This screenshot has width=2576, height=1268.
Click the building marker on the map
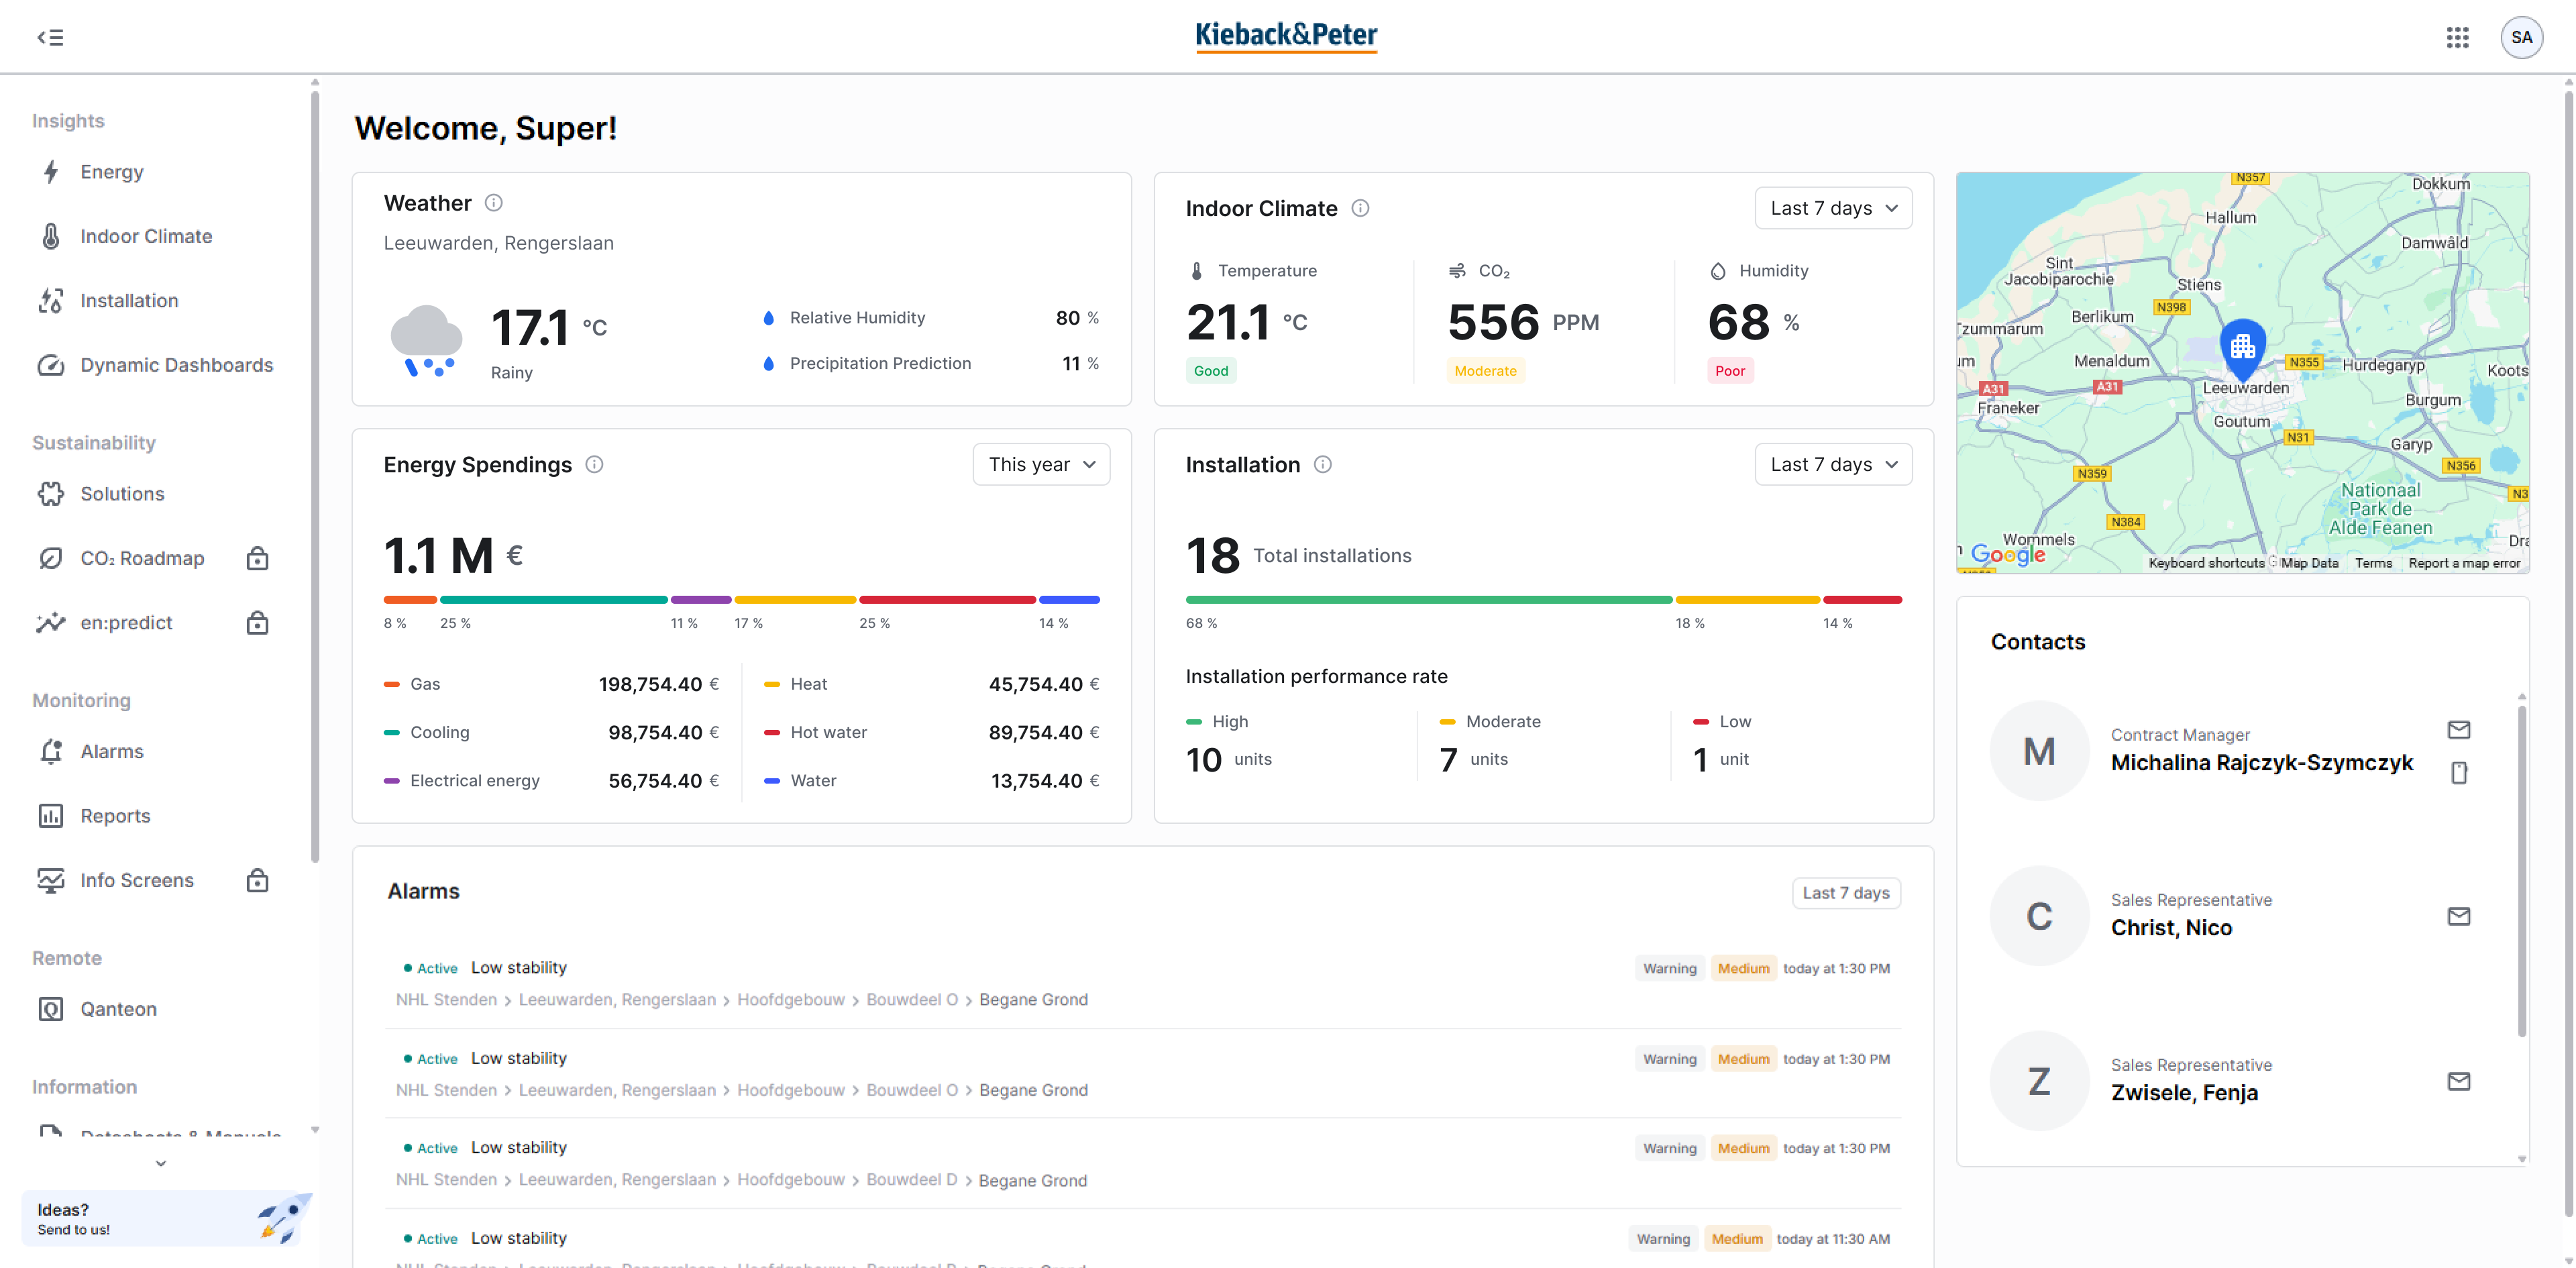(2242, 346)
